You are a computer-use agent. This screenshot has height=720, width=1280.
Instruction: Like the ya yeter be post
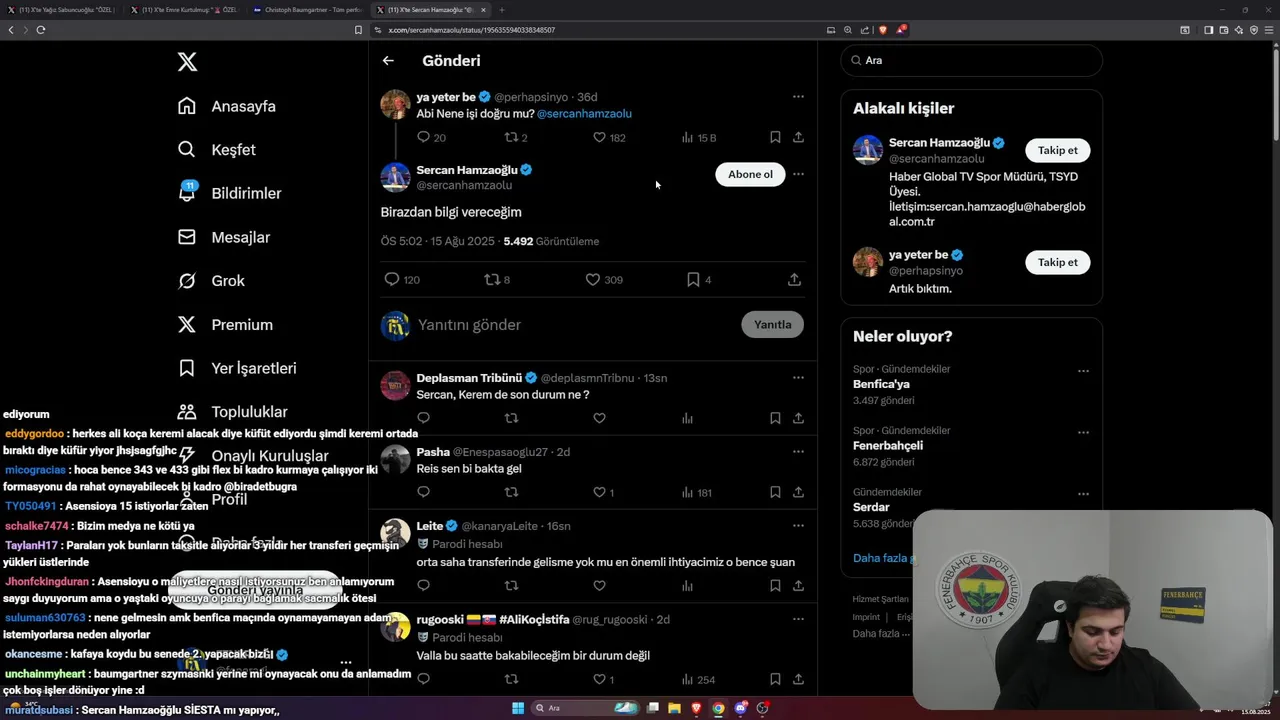(x=599, y=137)
